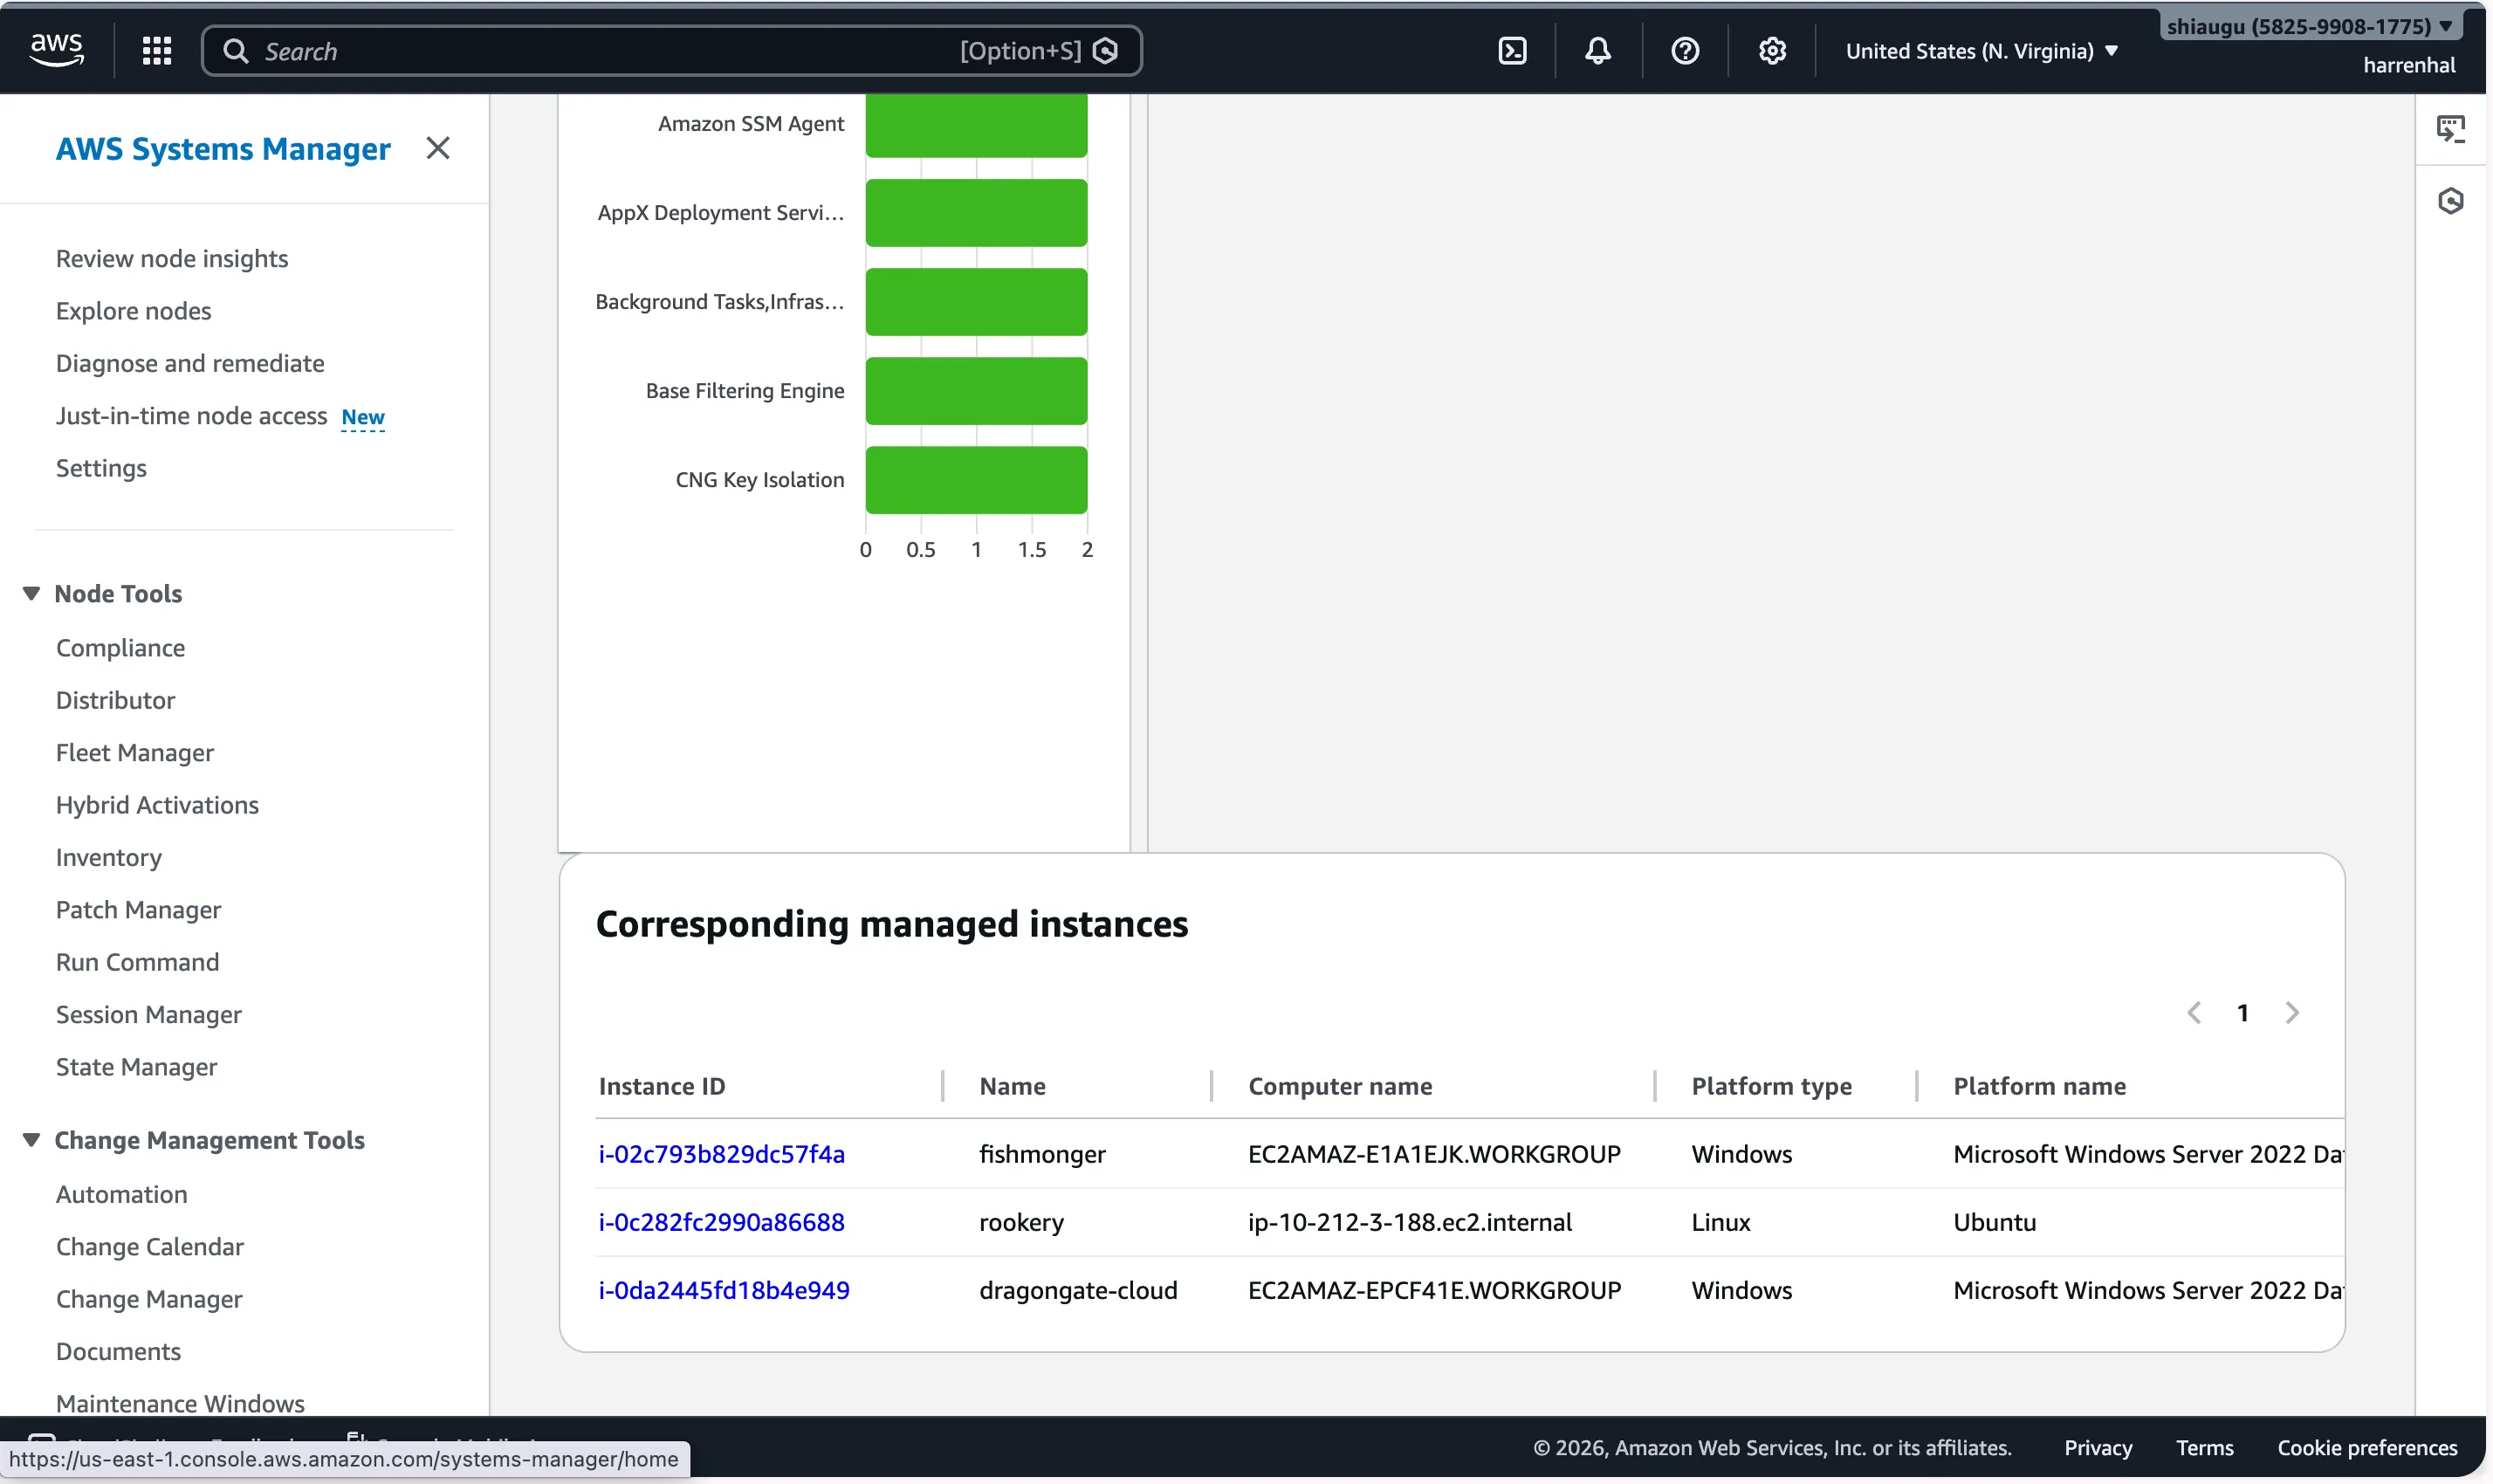Screen dimensions: 2493x1484
Task: Open the AWS home logo
Action: pyautogui.click(x=57, y=49)
